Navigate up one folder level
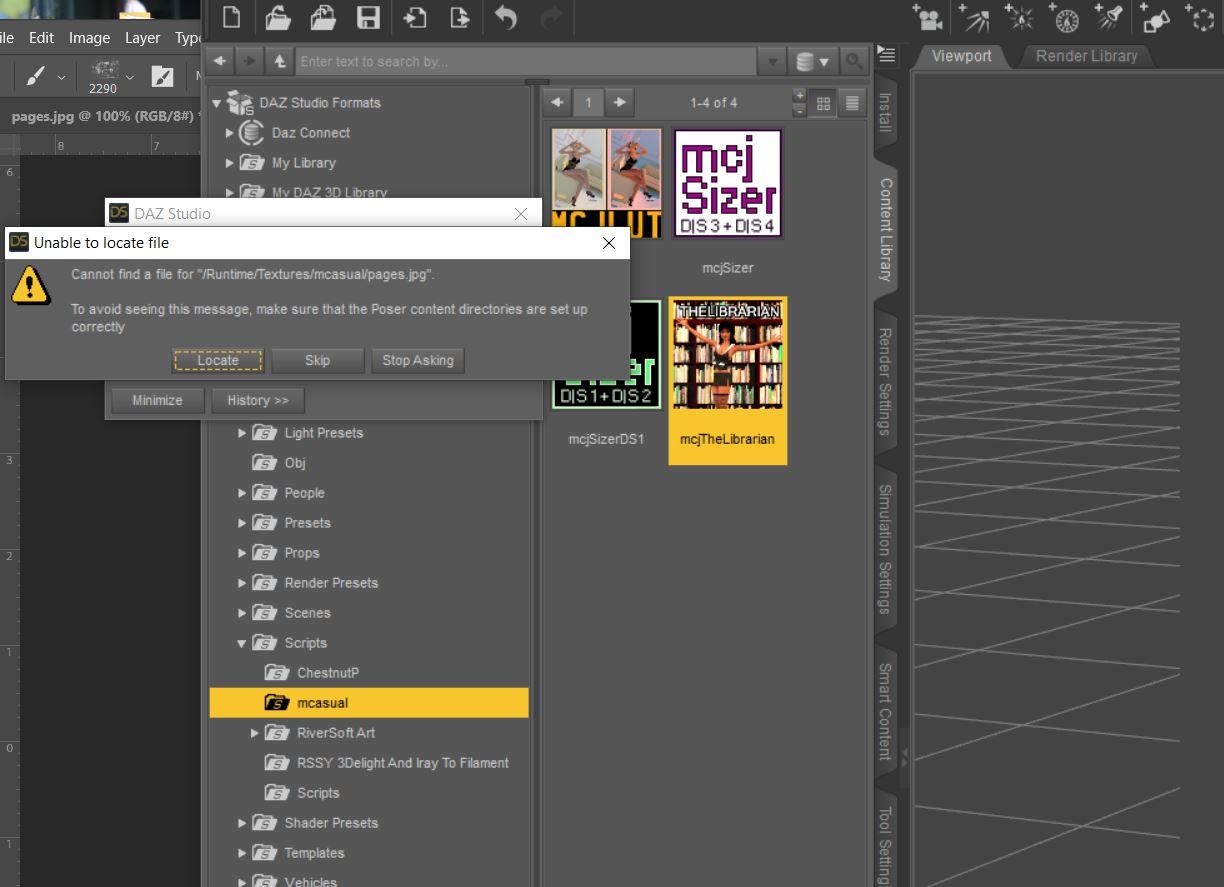1224x887 pixels. (279, 61)
